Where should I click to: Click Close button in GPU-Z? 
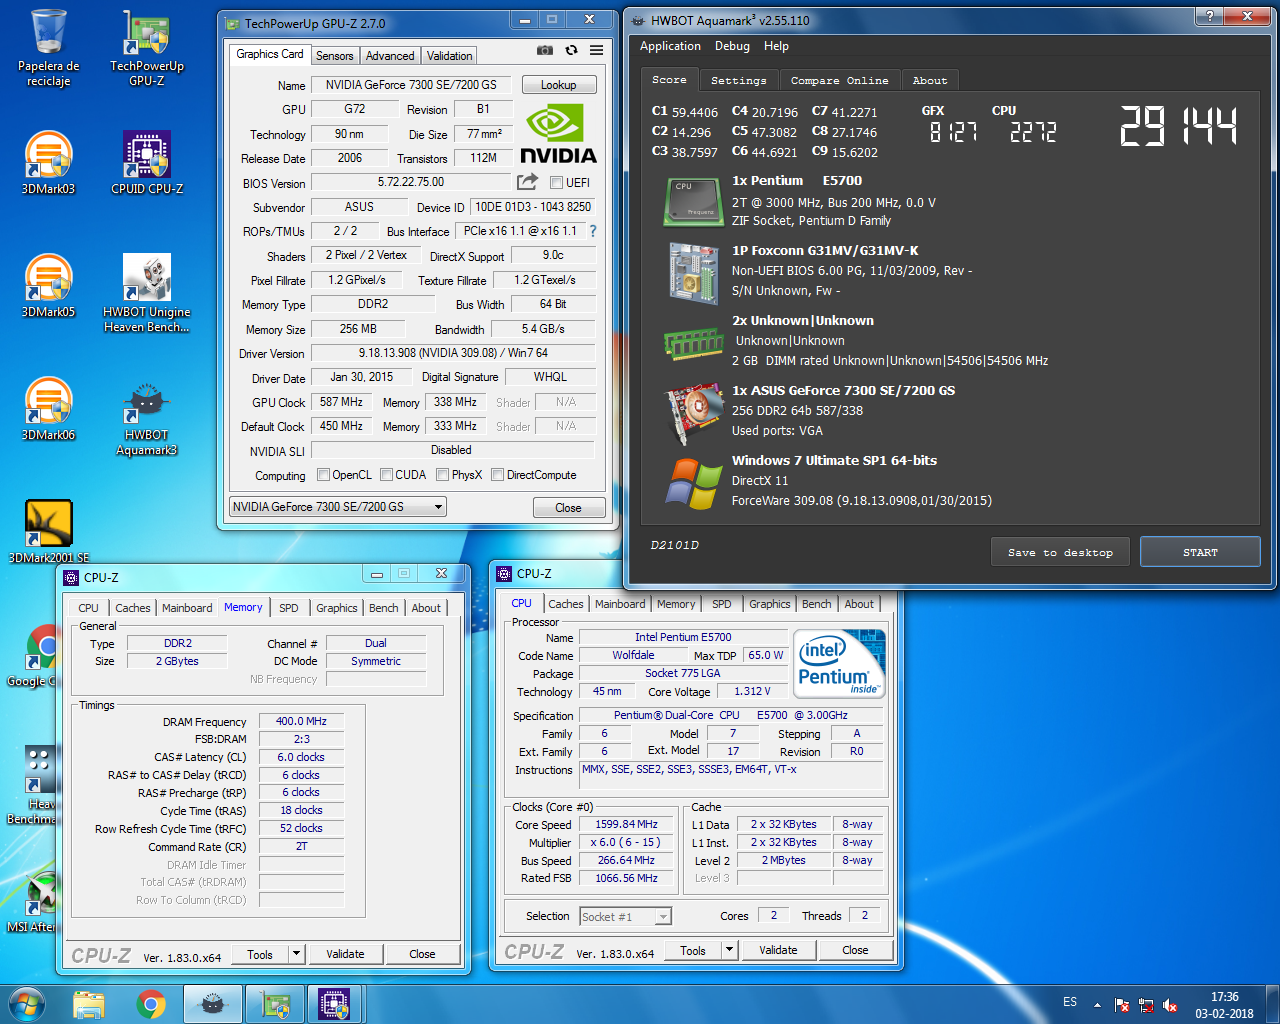(568, 508)
